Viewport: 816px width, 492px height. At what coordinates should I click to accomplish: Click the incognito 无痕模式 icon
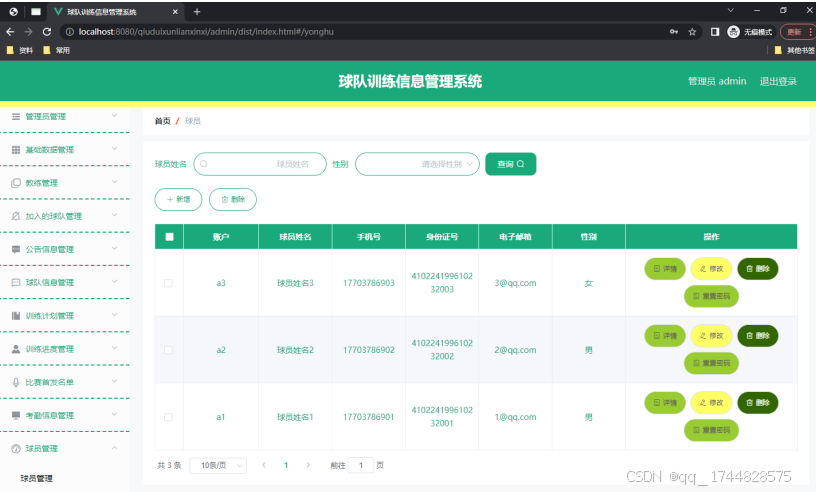(x=733, y=32)
